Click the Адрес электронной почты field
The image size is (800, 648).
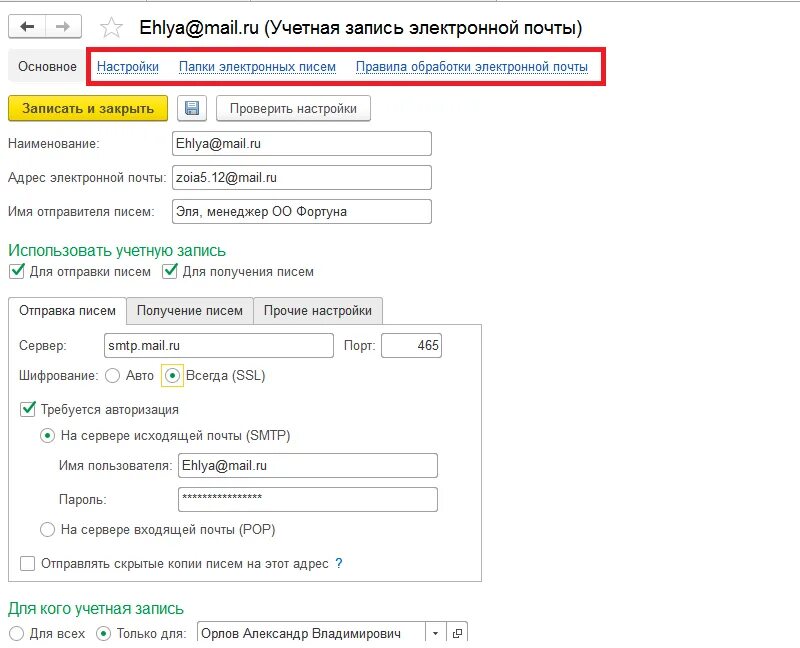[x=302, y=178]
